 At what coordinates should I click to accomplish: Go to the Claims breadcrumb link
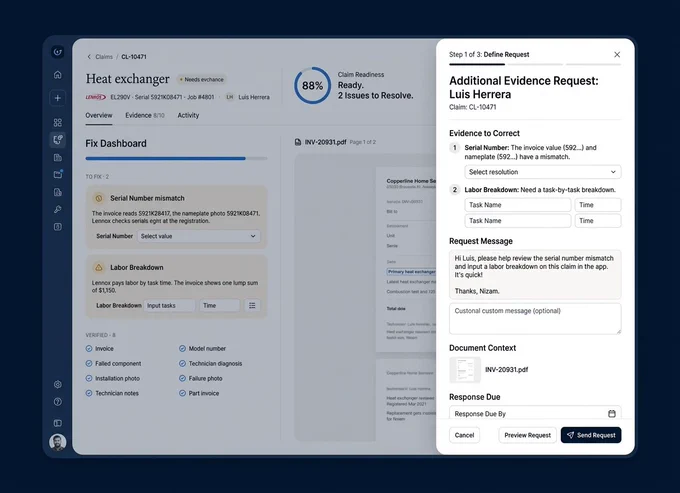(x=104, y=57)
